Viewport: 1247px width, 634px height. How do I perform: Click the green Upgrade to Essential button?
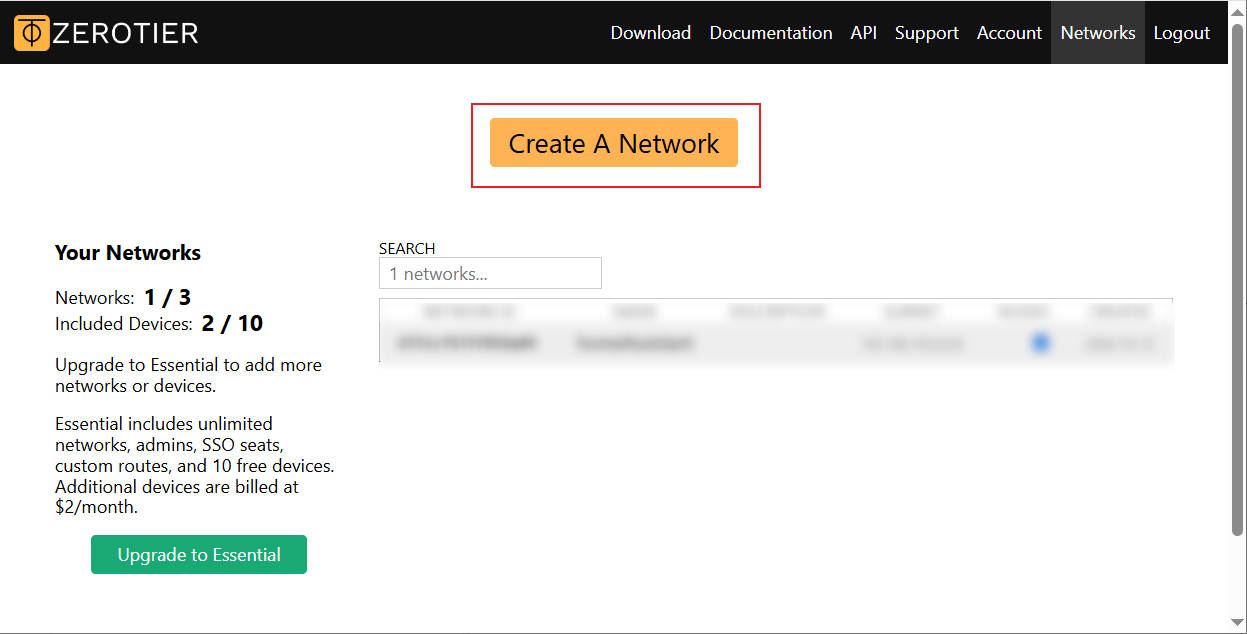[199, 555]
